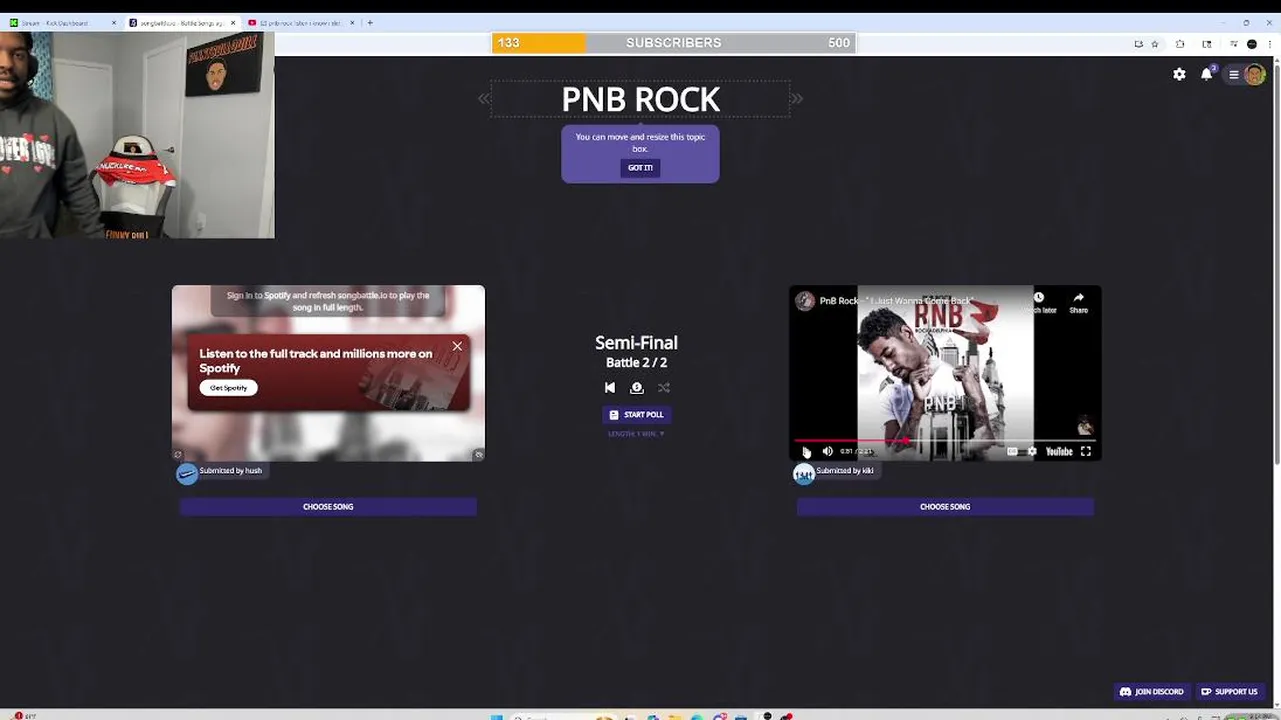Click the subscribers goal progress bar
This screenshot has width=1281, height=720.
click(x=673, y=43)
